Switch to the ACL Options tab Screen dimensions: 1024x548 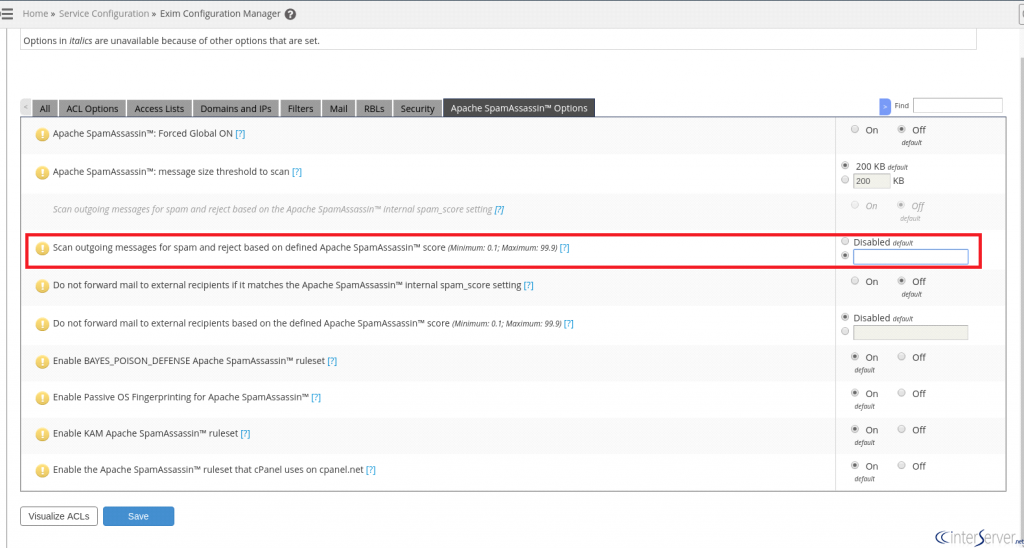92,108
